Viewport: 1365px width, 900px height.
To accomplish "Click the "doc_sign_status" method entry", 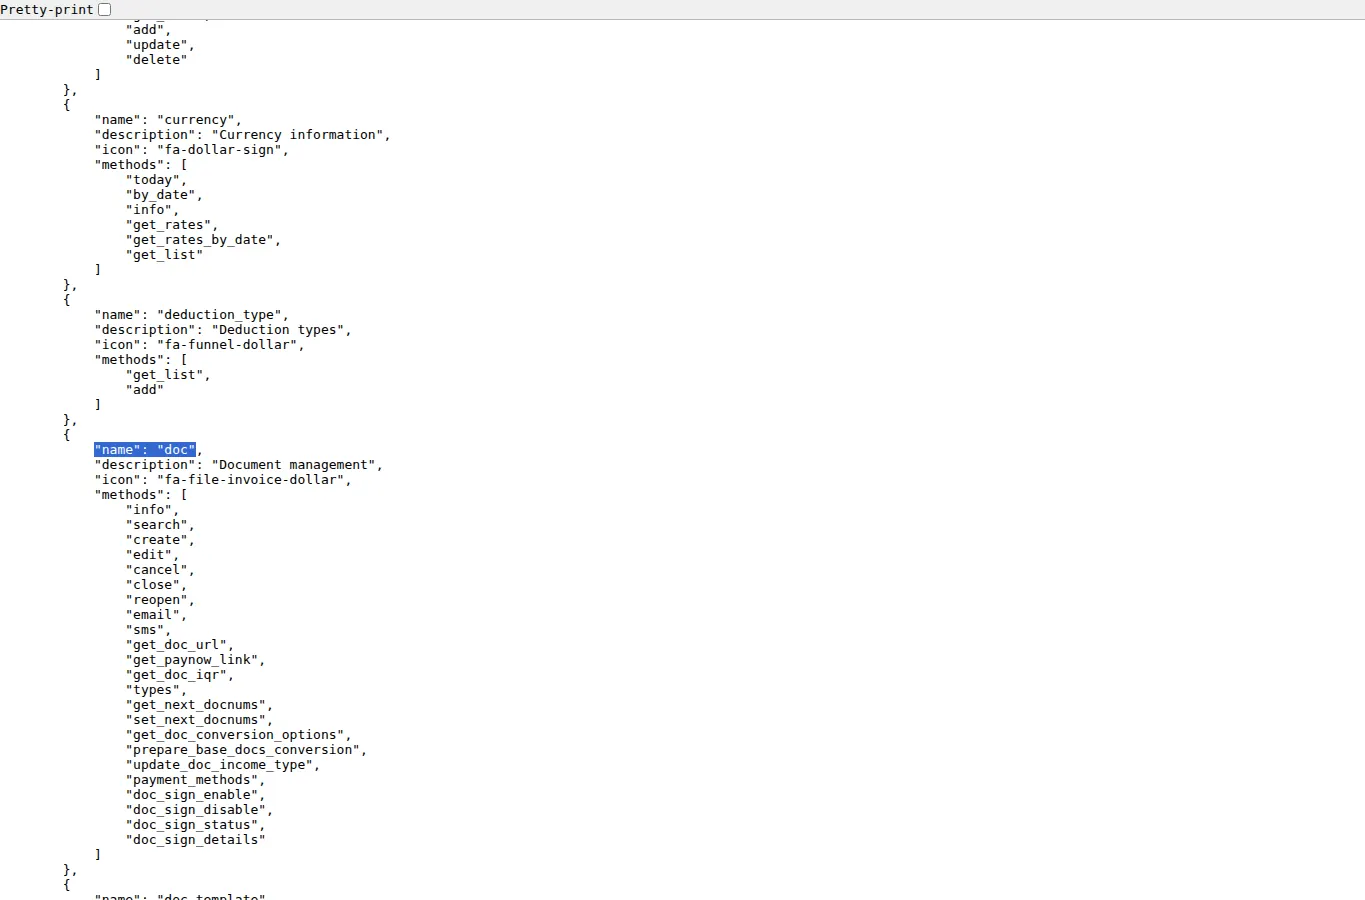I will tap(191, 825).
